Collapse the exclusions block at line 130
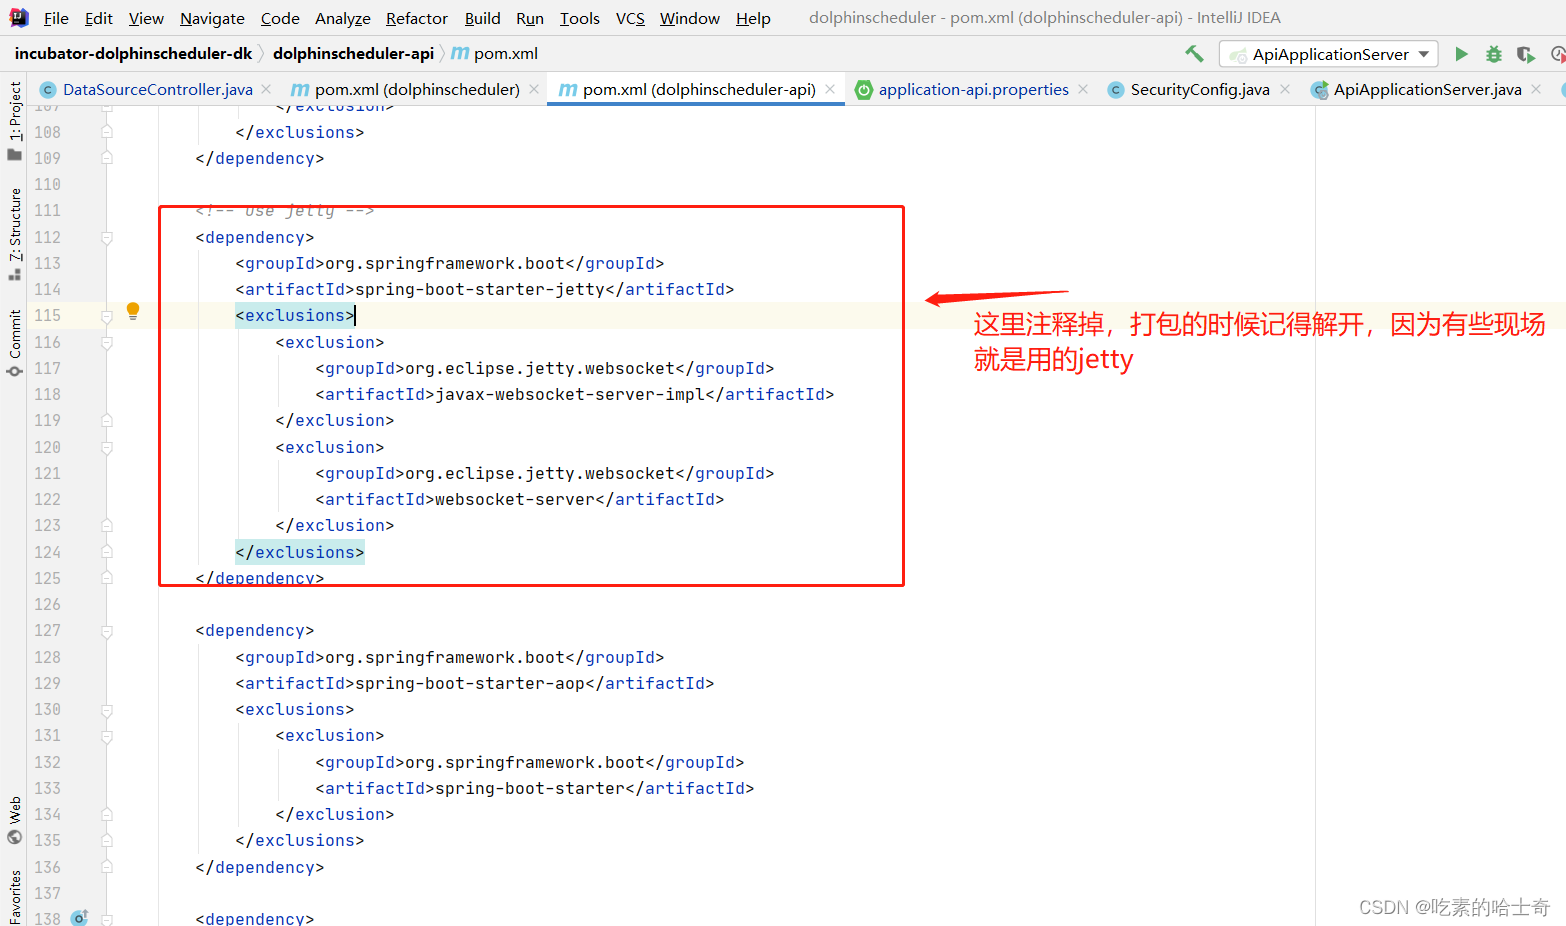The image size is (1566, 926). pos(107,710)
